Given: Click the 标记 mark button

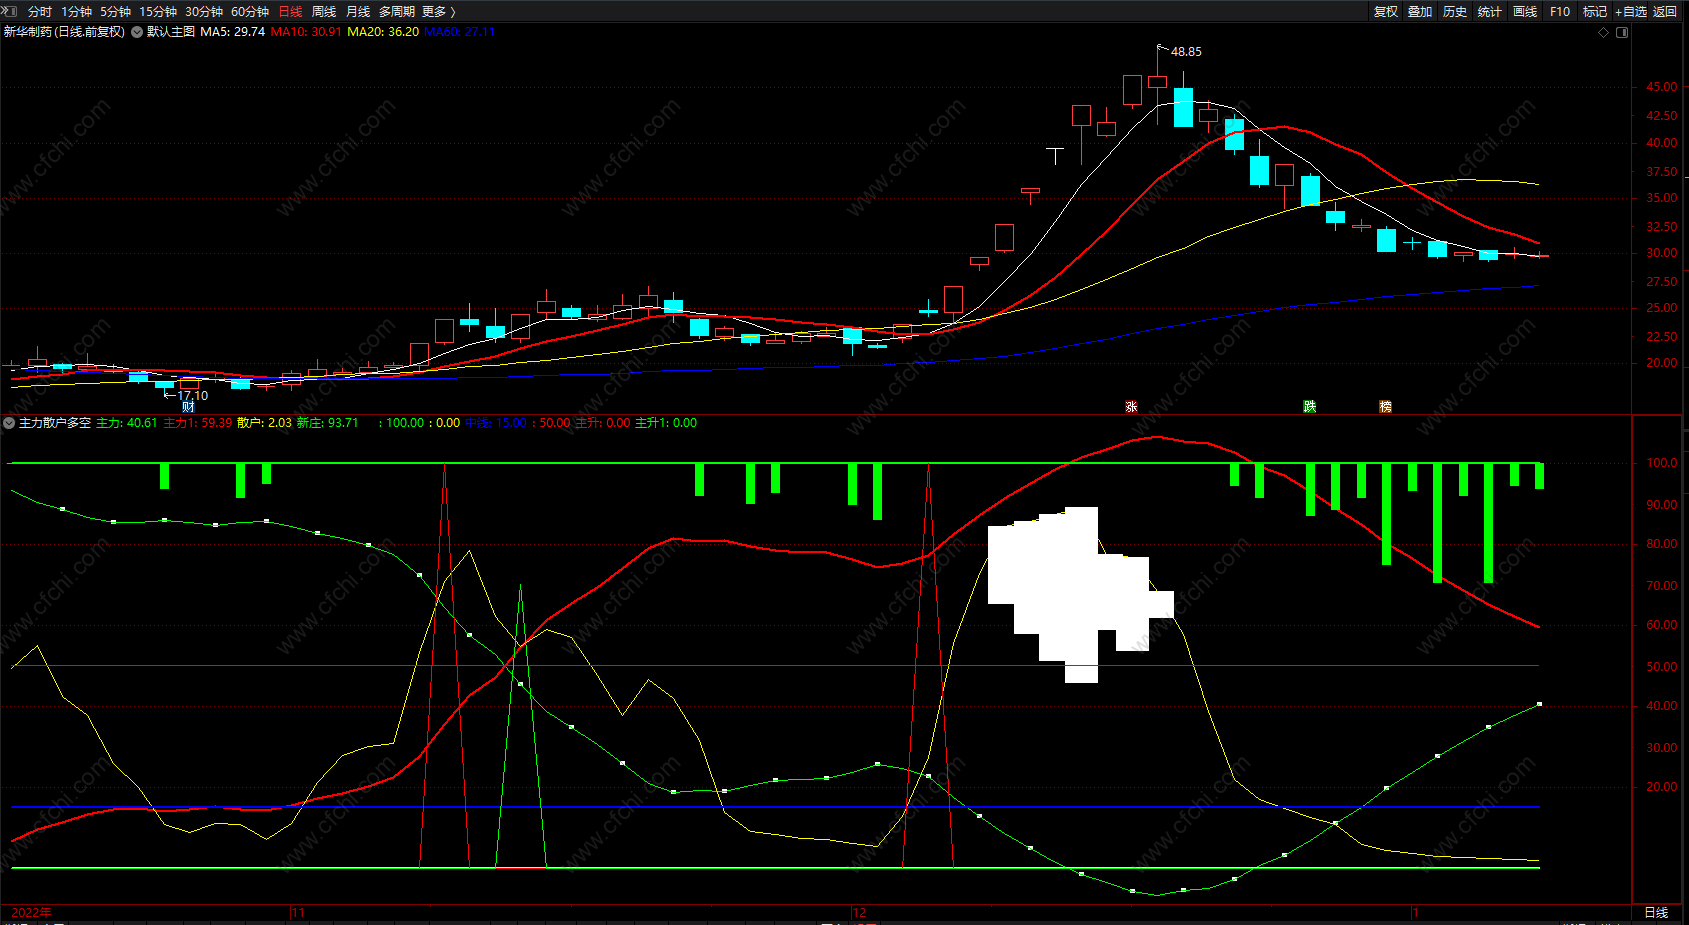Looking at the screenshot, I should pos(1595,12).
